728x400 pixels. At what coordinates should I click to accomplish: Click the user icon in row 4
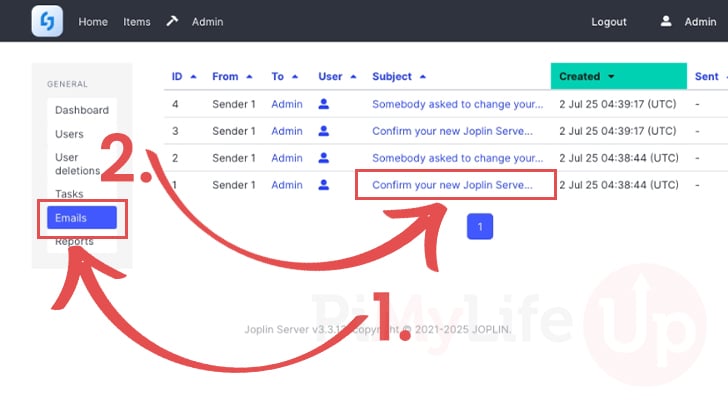(324, 104)
